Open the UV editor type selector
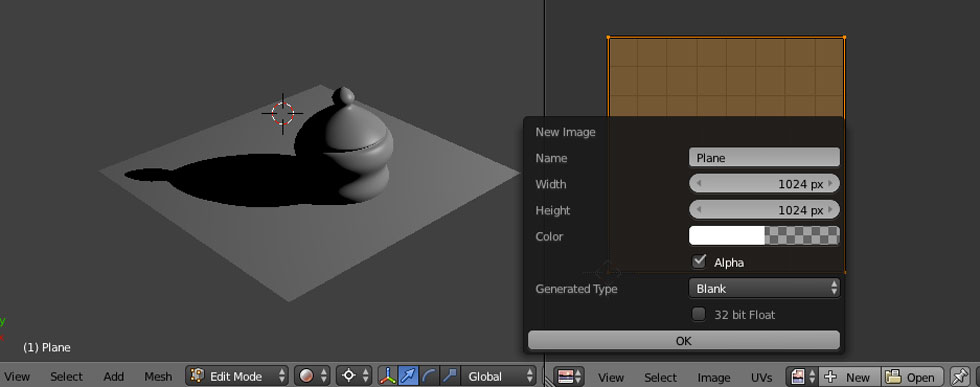 569,376
